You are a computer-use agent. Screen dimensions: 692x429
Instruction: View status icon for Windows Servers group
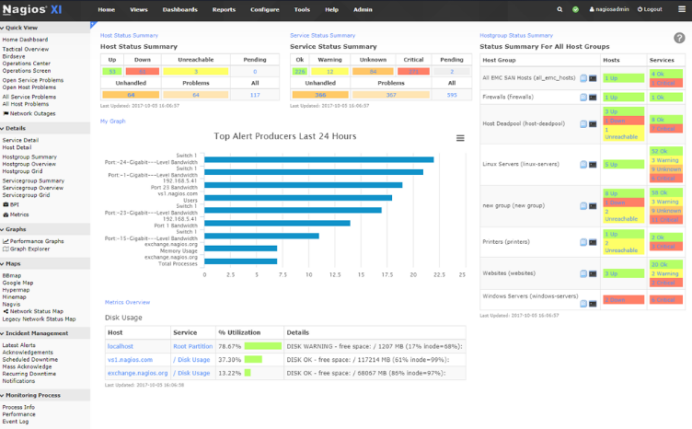click(583, 304)
